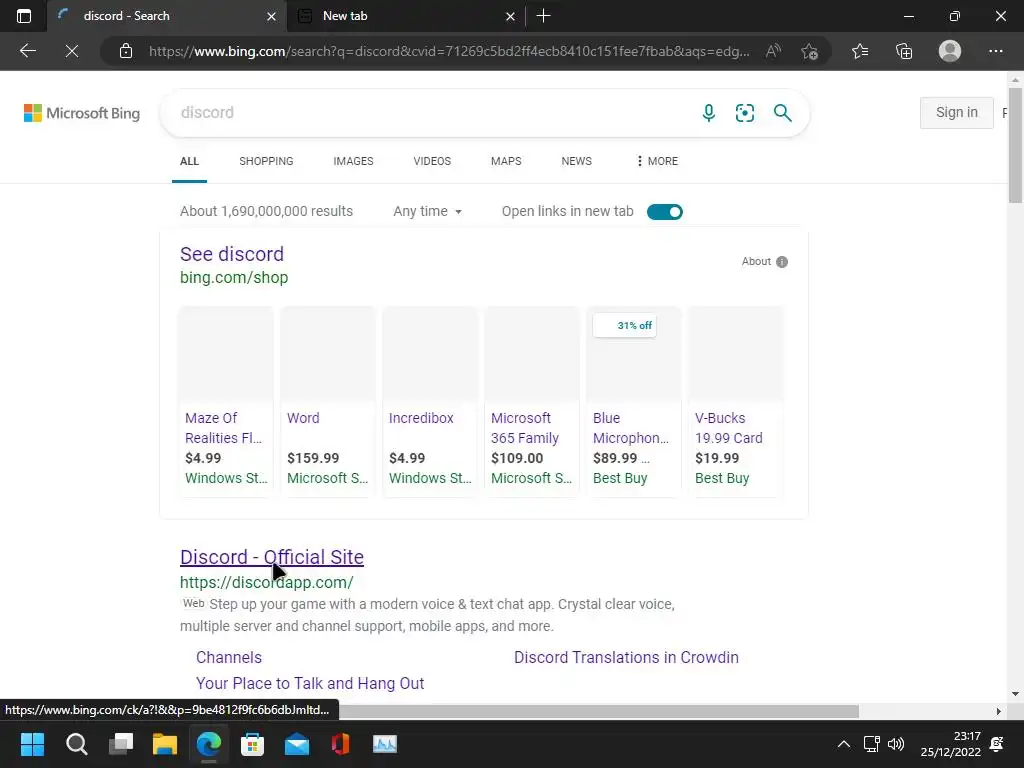Open Discord Translations in Crowdin link
The height and width of the screenshot is (768, 1024).
click(x=626, y=658)
